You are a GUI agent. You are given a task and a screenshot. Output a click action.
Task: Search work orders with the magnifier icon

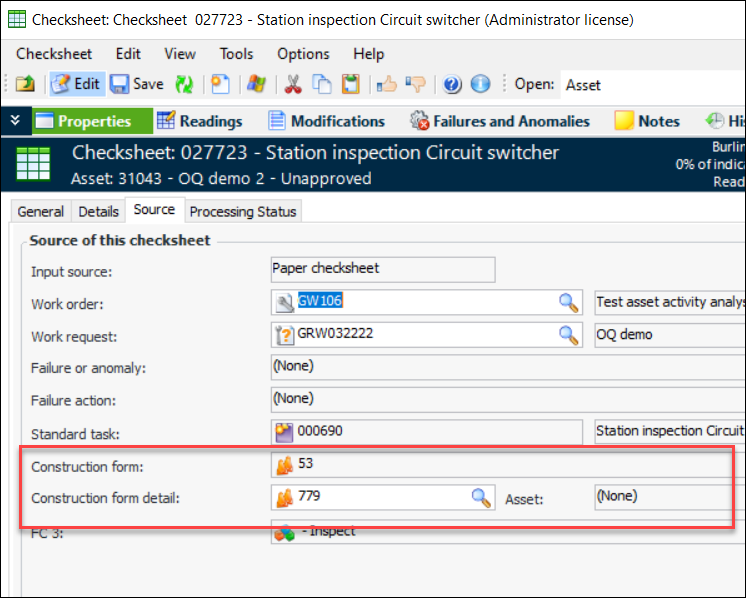pos(568,302)
